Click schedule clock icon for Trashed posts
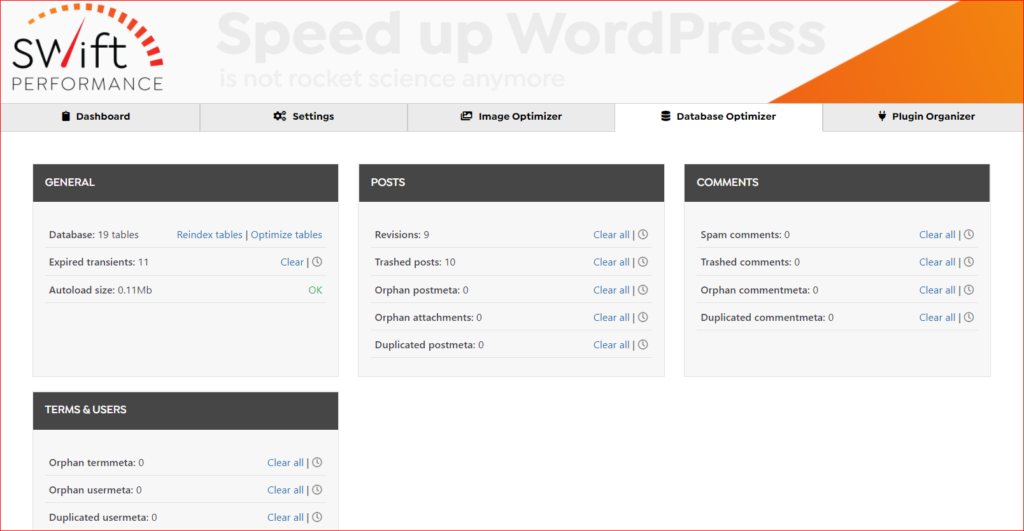1024x531 pixels. [x=643, y=262]
